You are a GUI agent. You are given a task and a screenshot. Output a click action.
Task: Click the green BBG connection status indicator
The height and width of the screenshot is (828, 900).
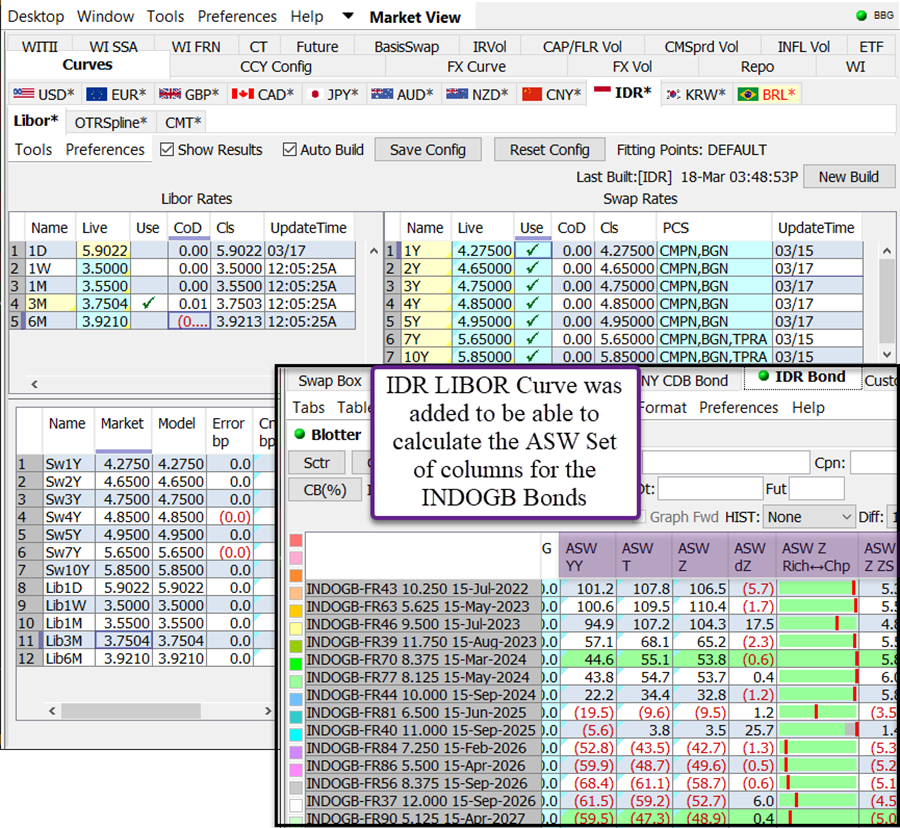[861, 15]
